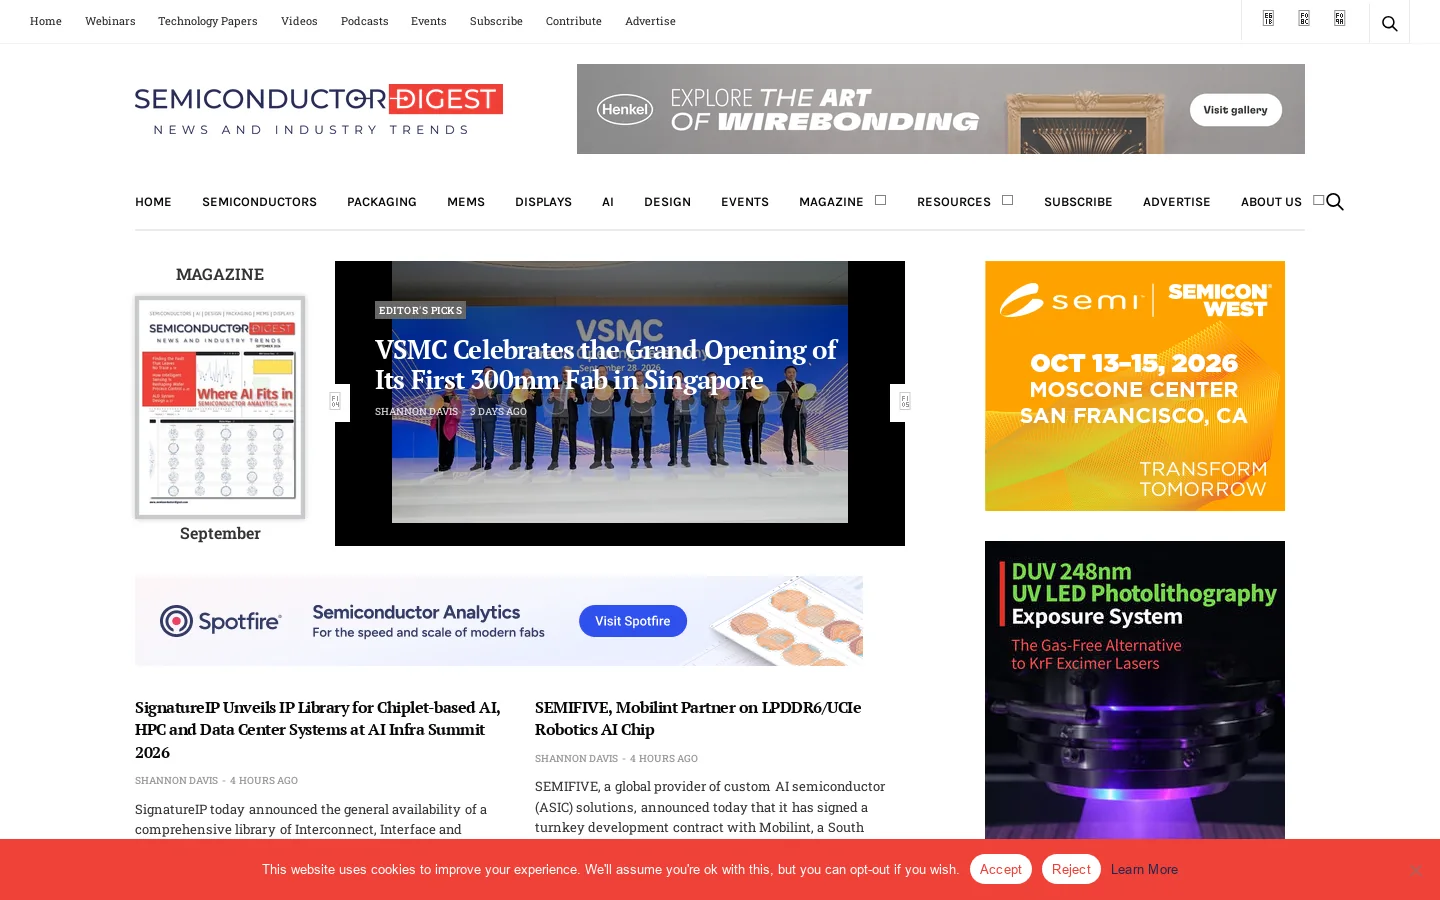Select Videos in the top bar
The height and width of the screenshot is (900, 1440).
(x=299, y=21)
